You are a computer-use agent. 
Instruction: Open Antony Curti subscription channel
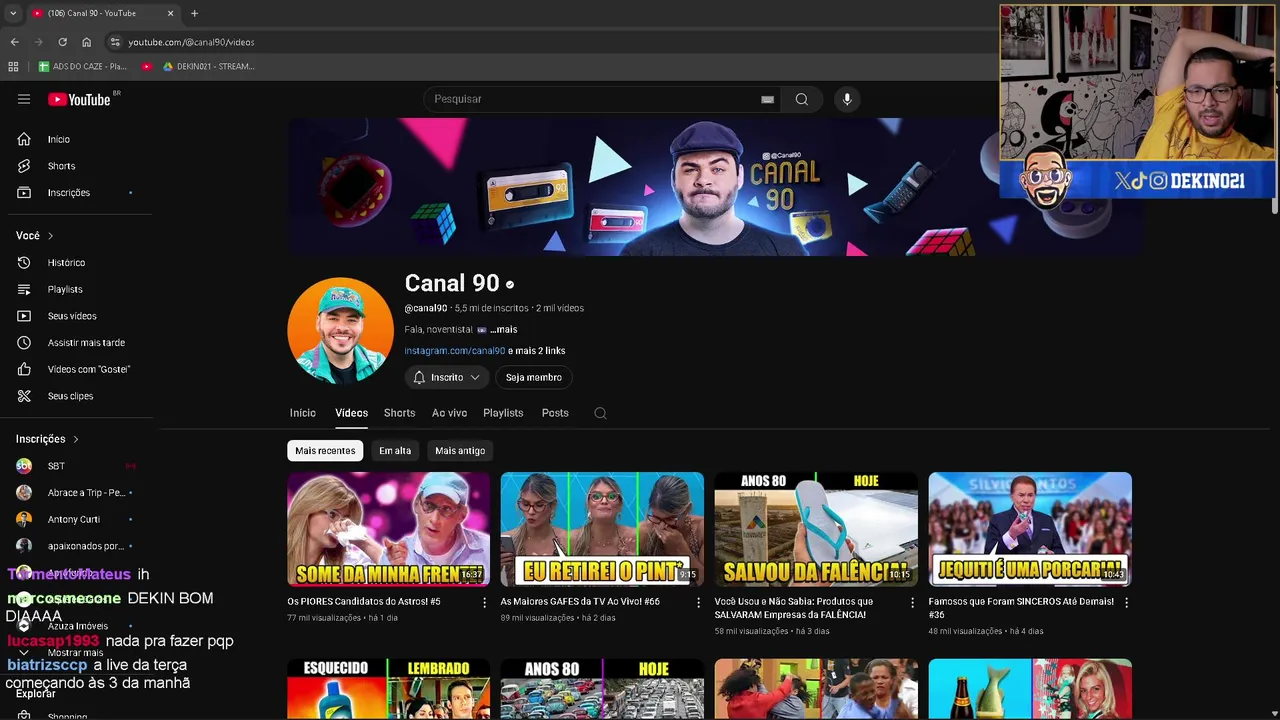pos(76,520)
